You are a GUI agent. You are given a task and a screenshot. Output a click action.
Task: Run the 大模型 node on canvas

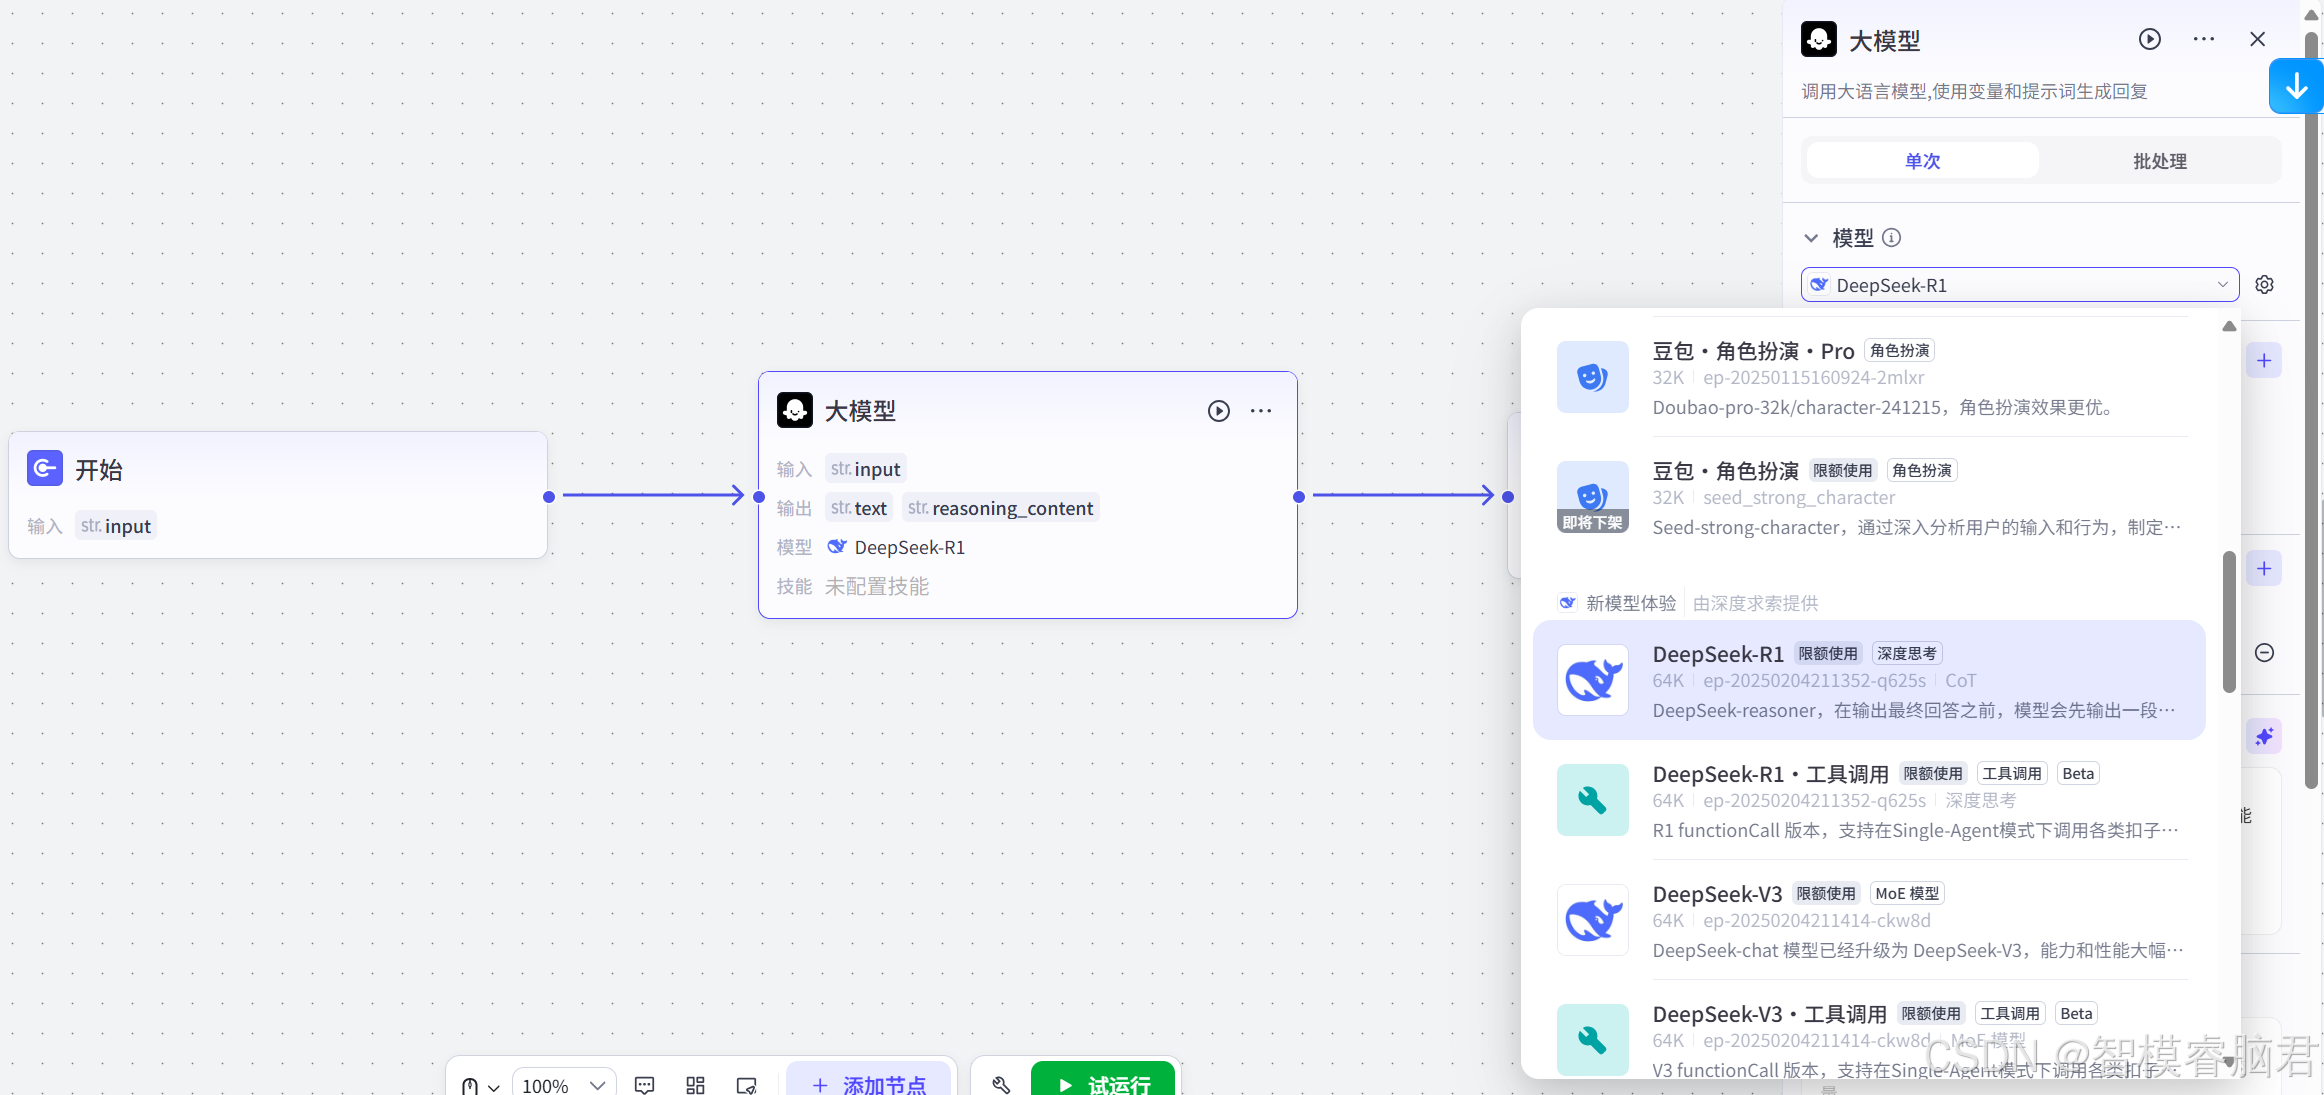pos(1218,411)
